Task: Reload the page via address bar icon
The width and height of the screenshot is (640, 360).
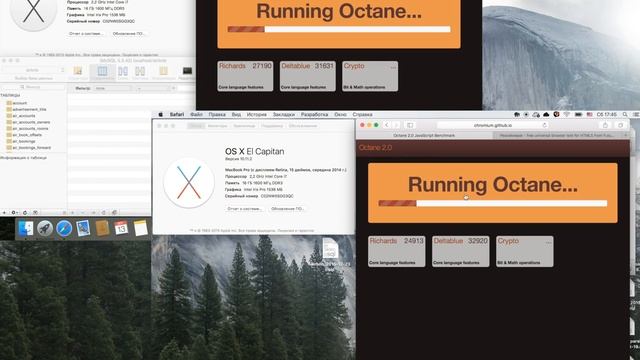Action: (544, 125)
